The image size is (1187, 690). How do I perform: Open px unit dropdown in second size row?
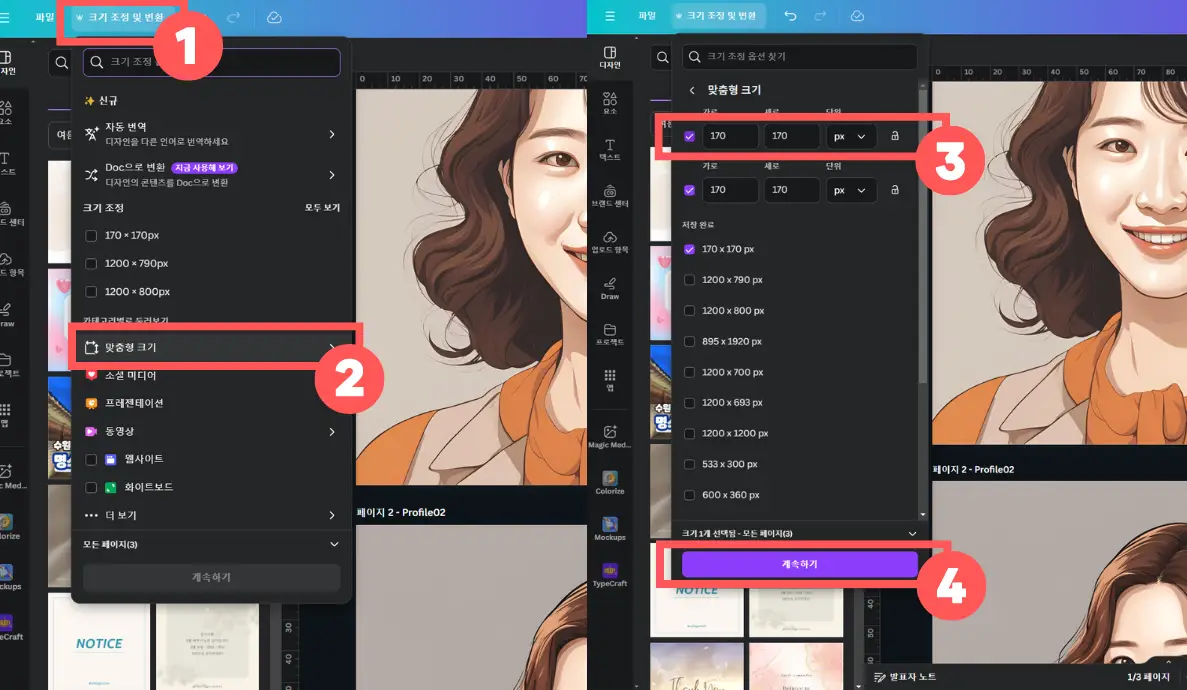pos(851,190)
